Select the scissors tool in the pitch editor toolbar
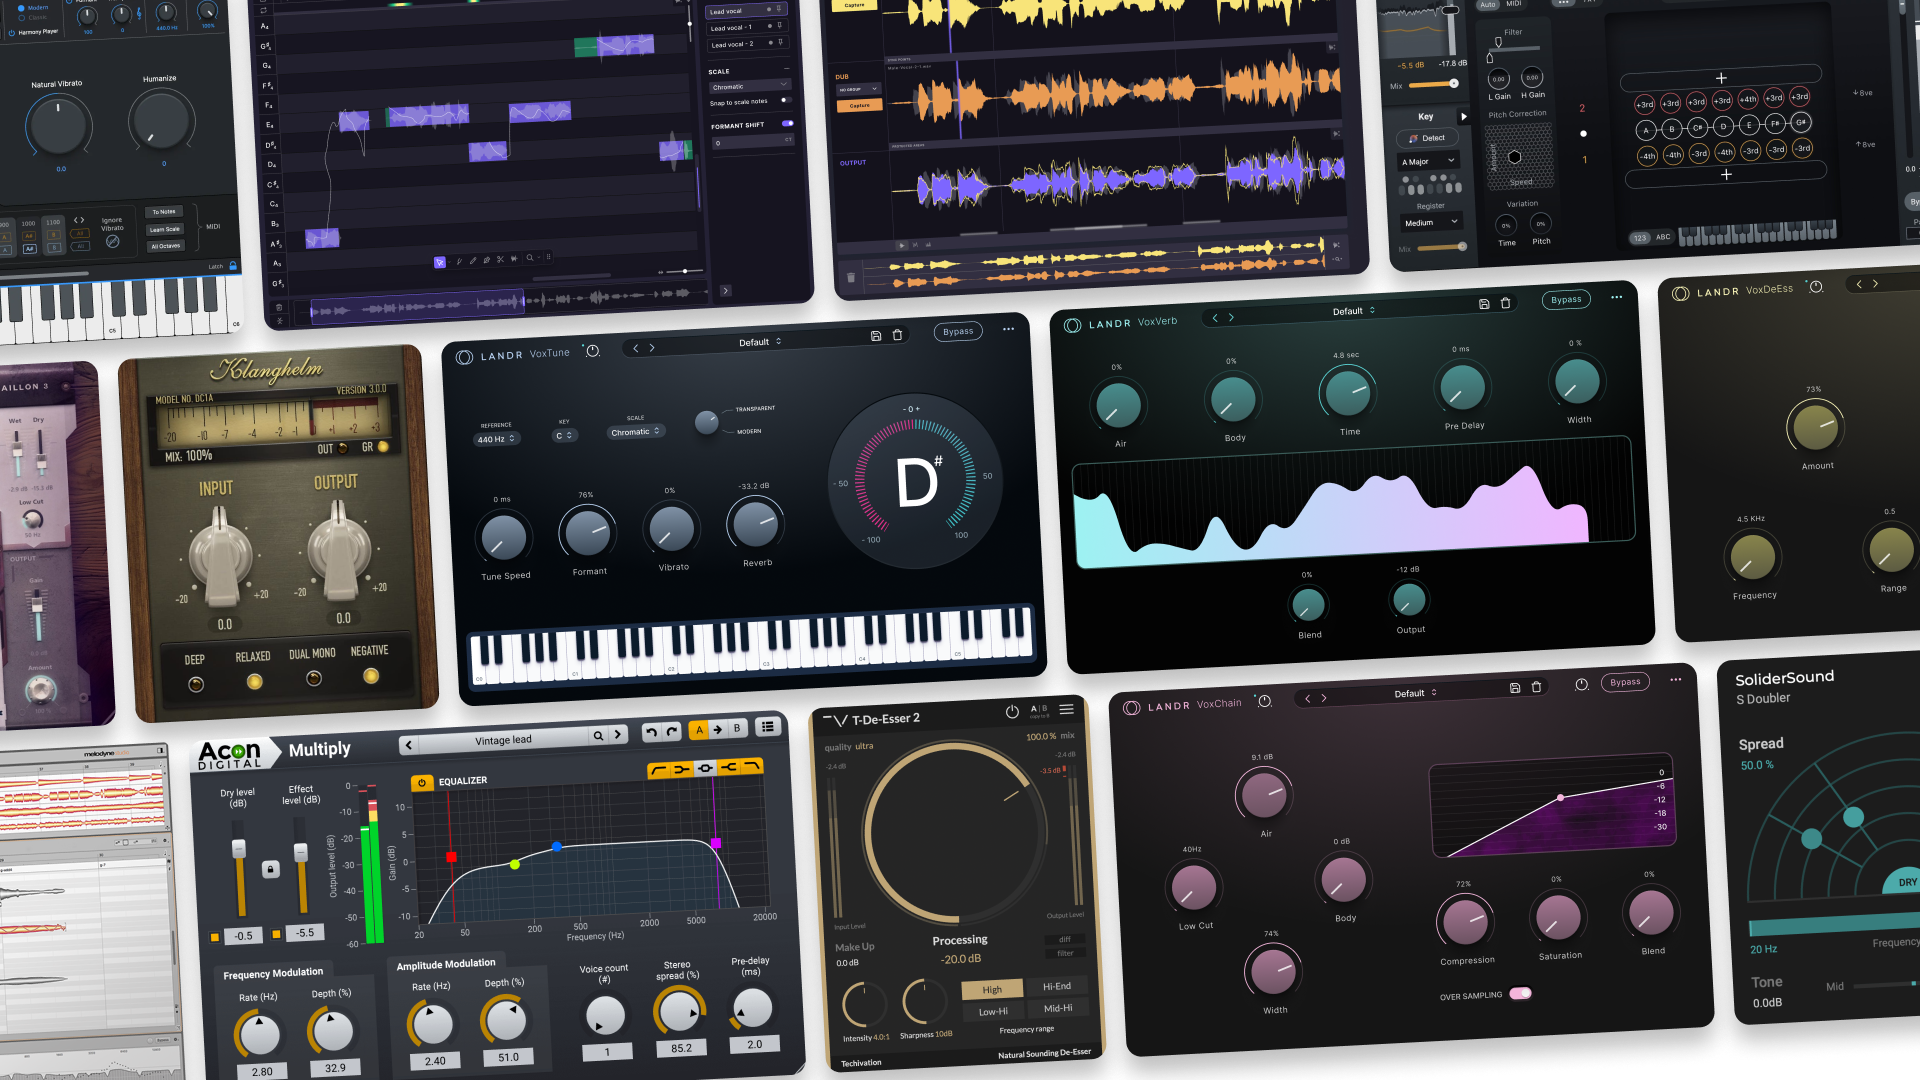 [500, 261]
